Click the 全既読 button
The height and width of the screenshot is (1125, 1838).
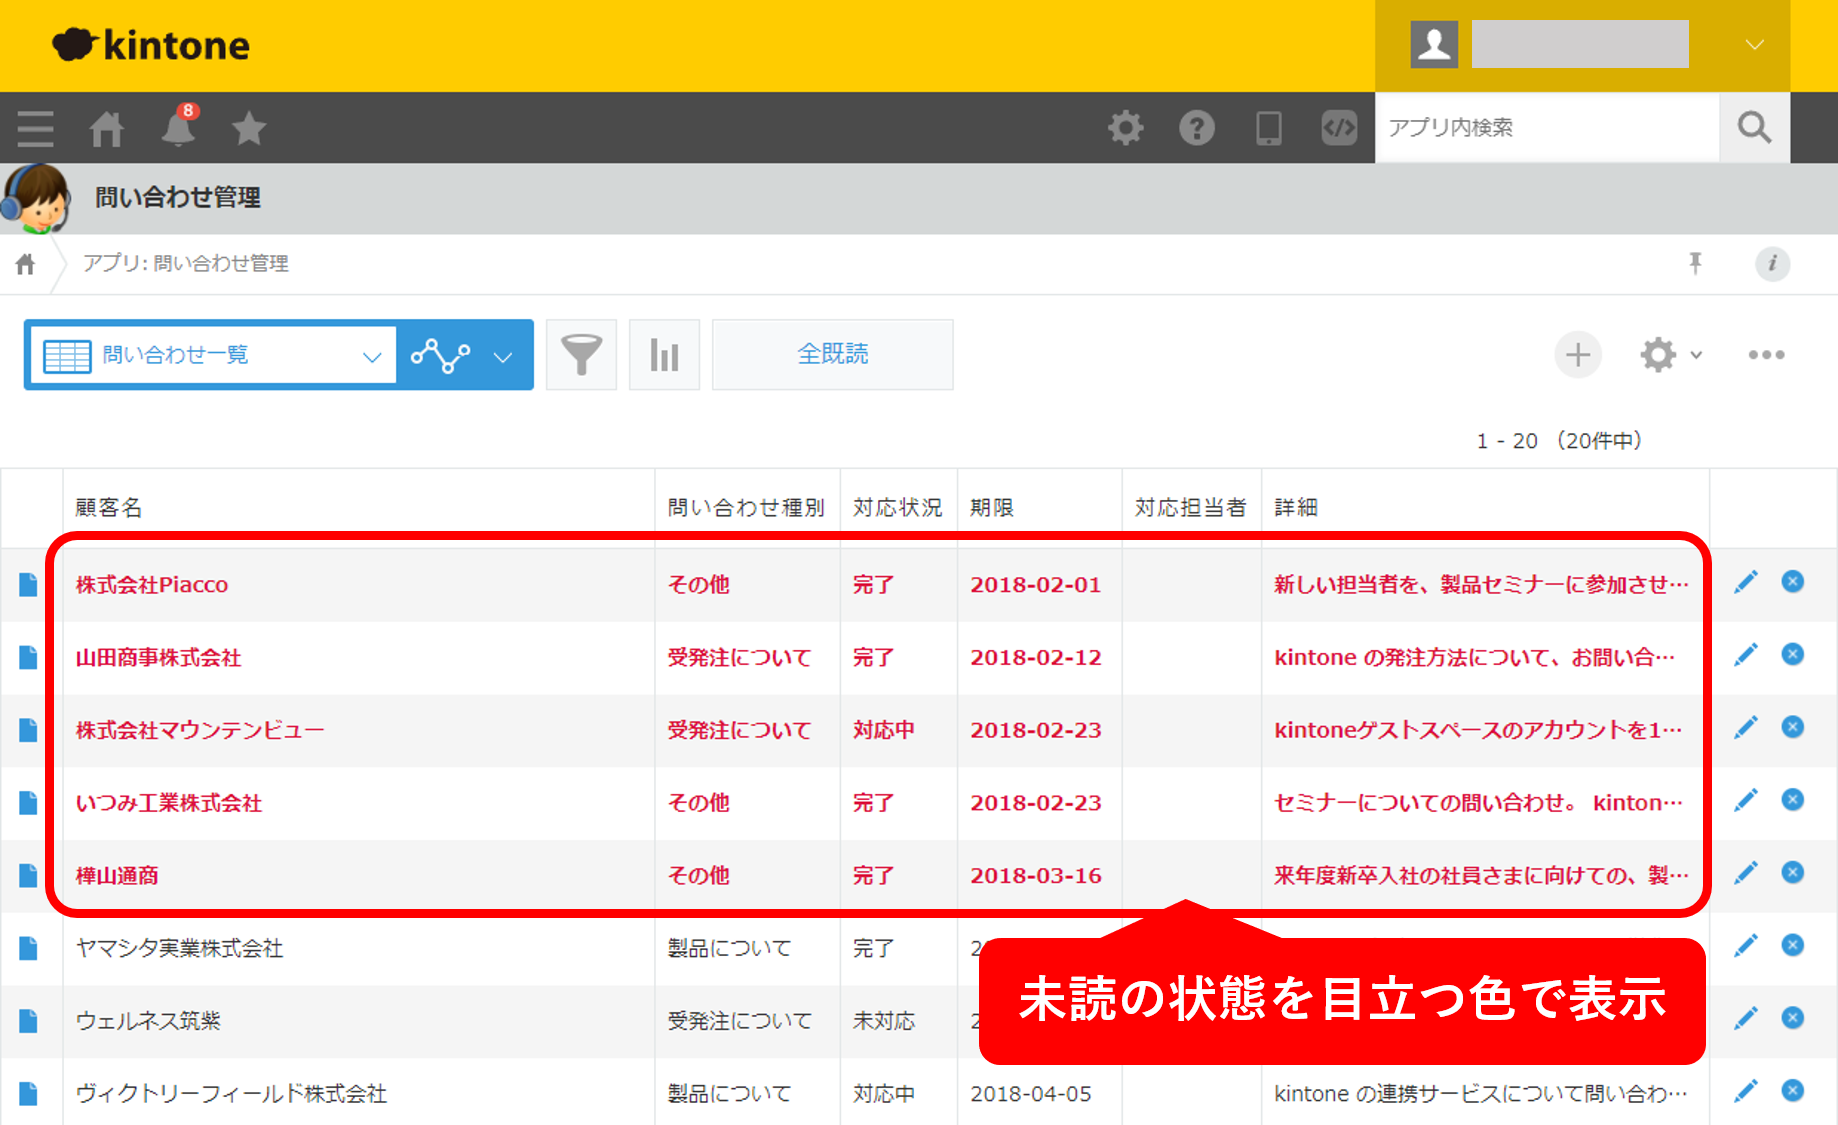[x=832, y=355]
